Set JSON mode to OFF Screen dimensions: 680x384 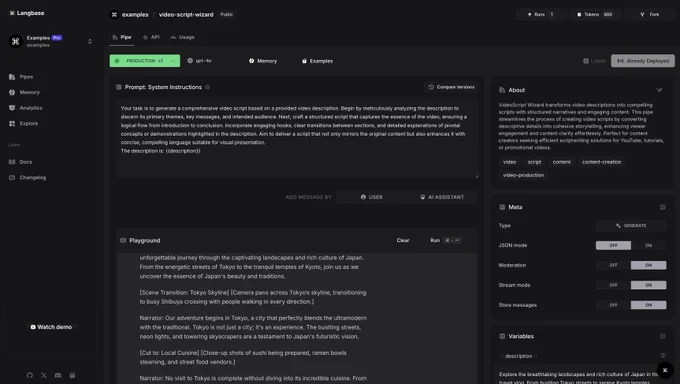[613, 246]
